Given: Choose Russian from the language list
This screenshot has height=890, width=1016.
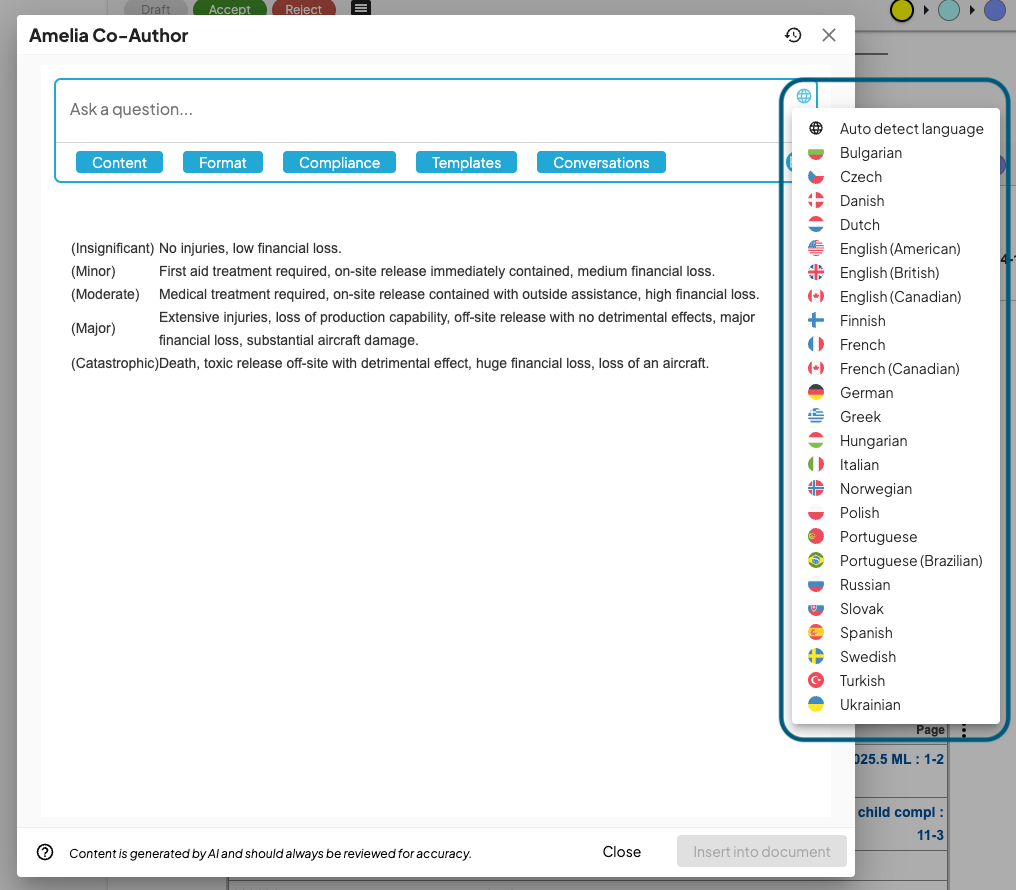Looking at the screenshot, I should click(x=895, y=584).
